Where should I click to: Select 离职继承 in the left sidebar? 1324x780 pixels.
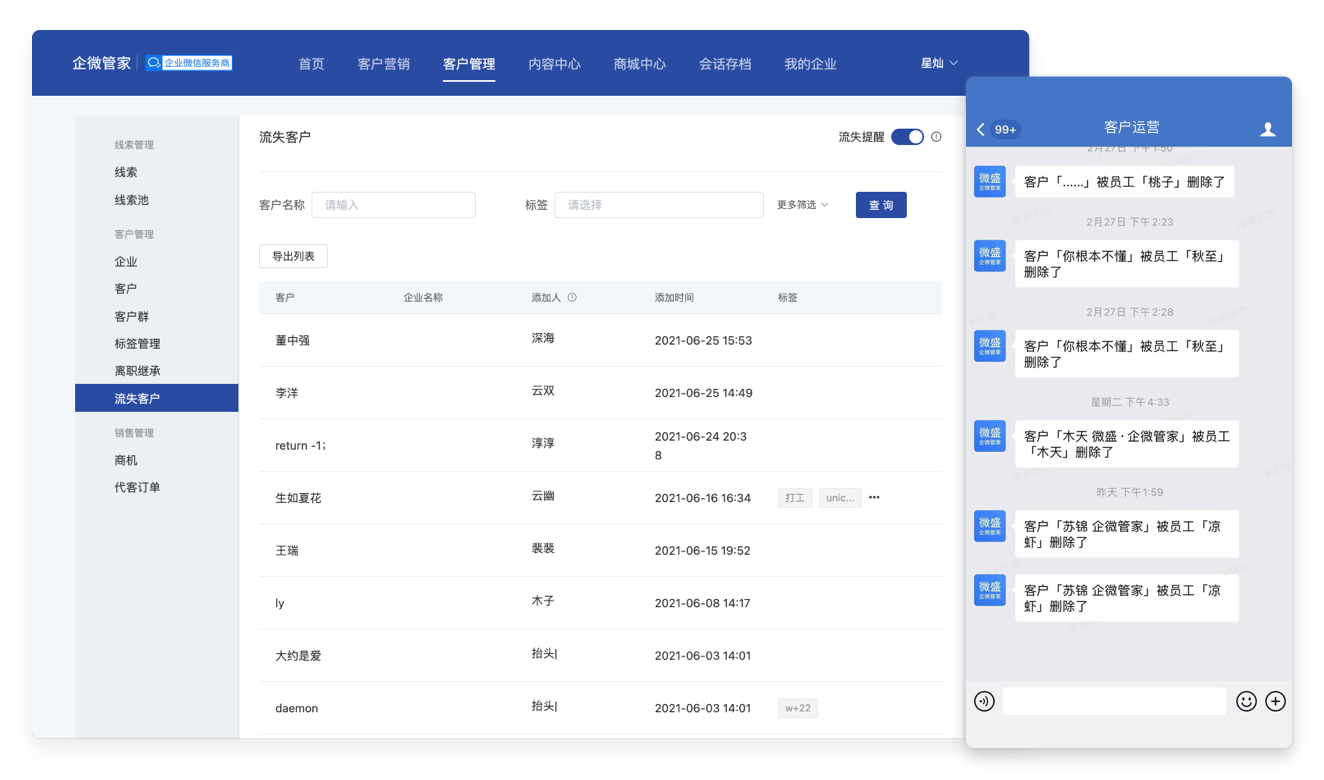point(137,371)
